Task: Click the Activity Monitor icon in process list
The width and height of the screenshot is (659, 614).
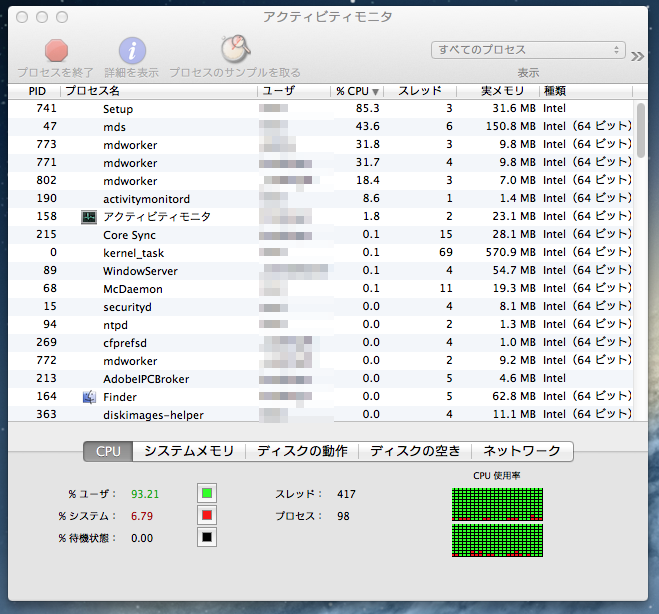Action: [x=89, y=217]
